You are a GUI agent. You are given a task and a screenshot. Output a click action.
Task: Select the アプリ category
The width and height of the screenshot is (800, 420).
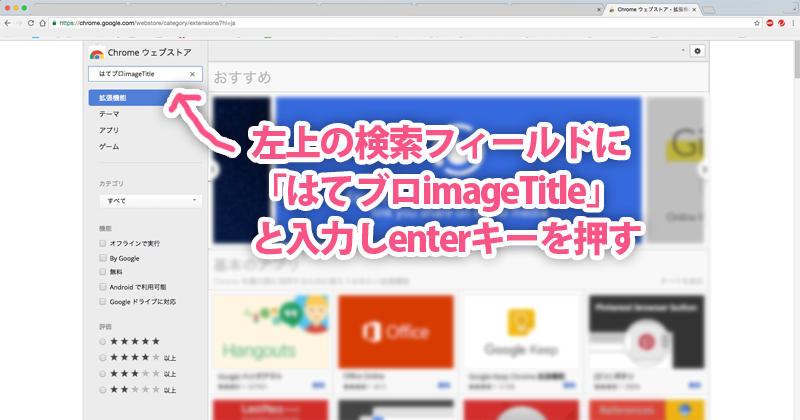pyautogui.click(x=109, y=130)
